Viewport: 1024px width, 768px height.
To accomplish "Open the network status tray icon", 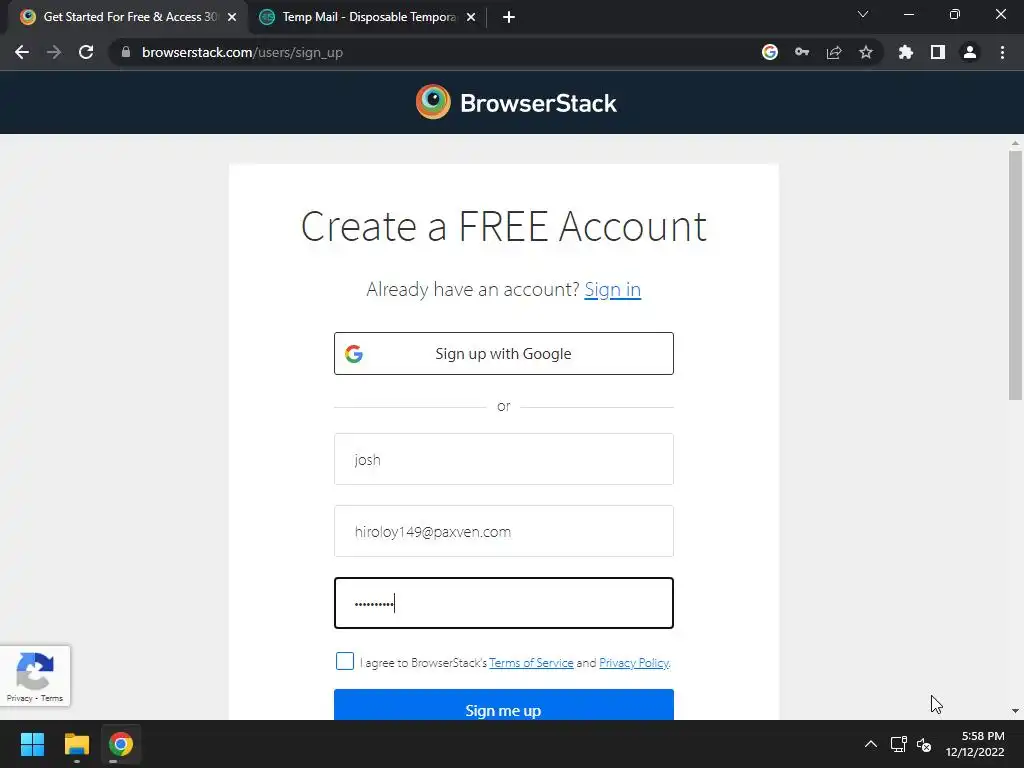I will pos(899,744).
